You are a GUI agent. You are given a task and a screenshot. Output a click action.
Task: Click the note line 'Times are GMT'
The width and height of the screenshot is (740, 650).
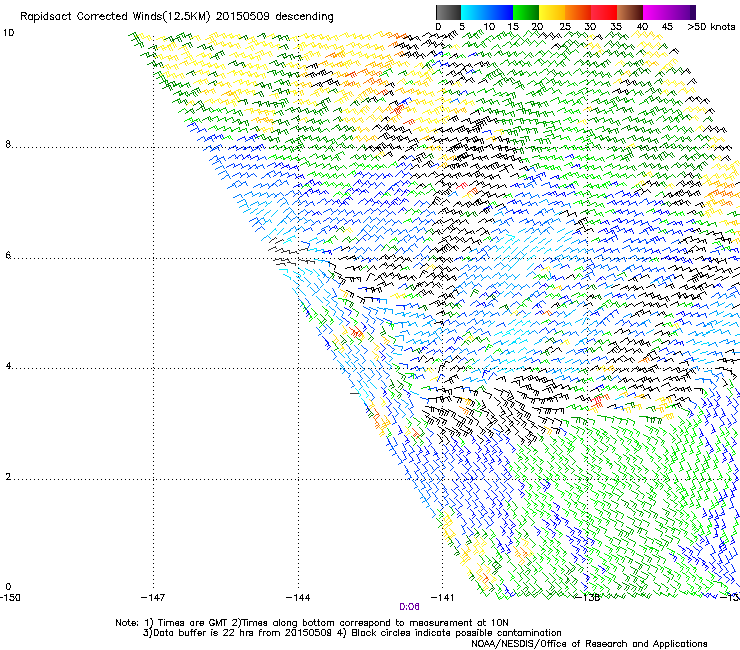[193, 623]
